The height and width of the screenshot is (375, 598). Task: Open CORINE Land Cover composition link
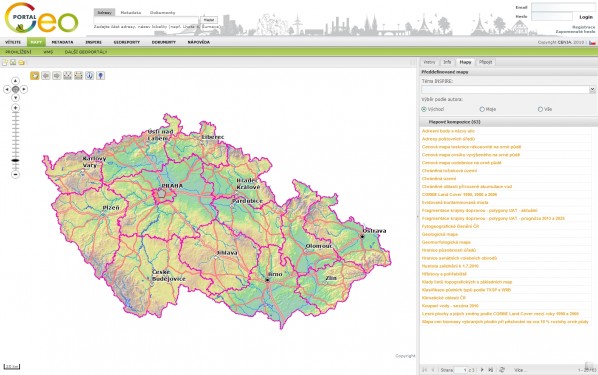pos(460,195)
